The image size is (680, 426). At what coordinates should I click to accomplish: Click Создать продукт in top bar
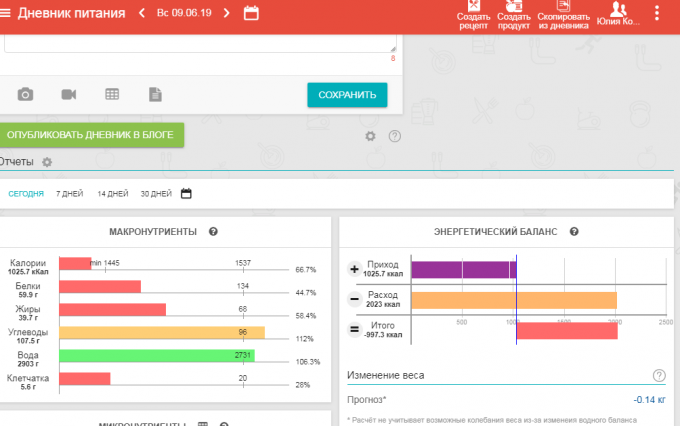pos(514,16)
